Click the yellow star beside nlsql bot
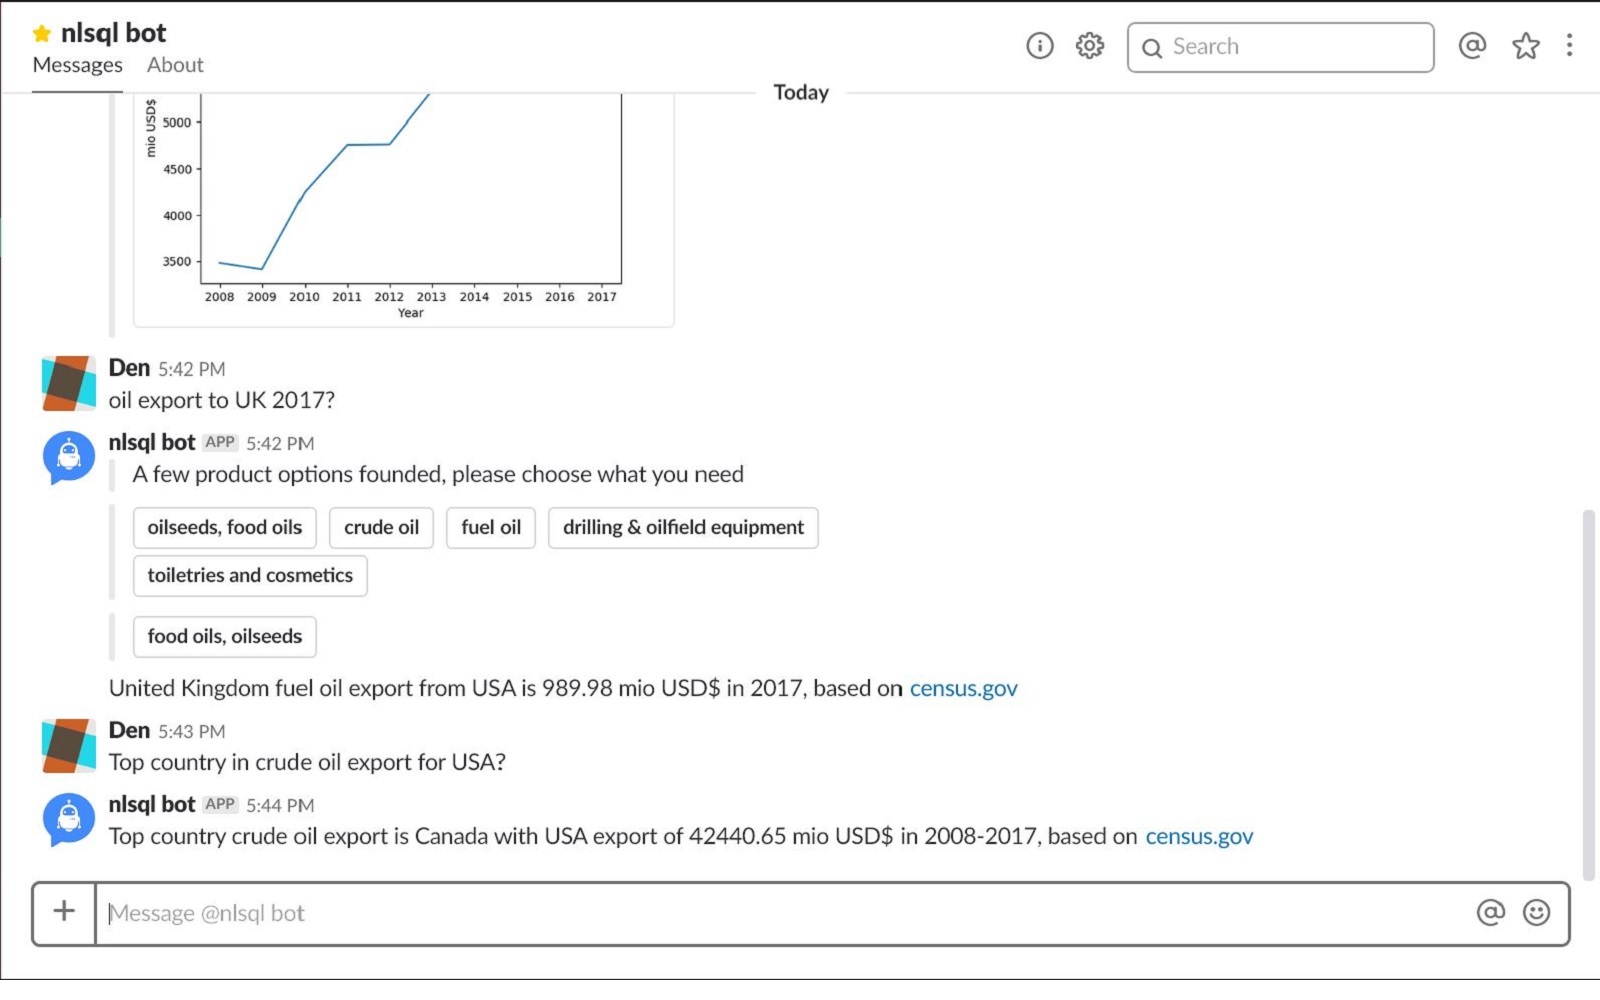Image resolution: width=1600 pixels, height=1000 pixels. [x=42, y=34]
